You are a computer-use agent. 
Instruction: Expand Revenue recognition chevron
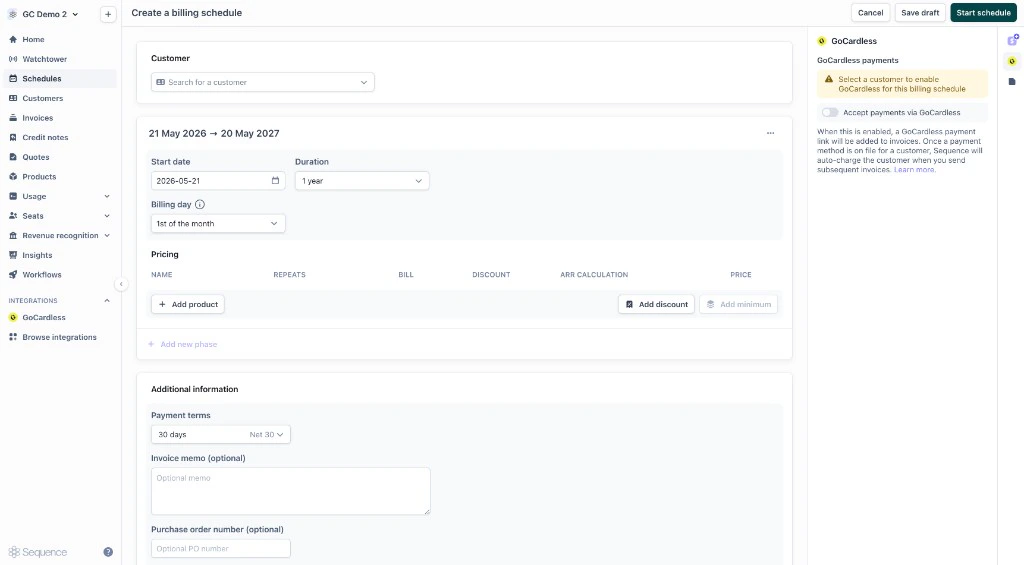(107, 235)
